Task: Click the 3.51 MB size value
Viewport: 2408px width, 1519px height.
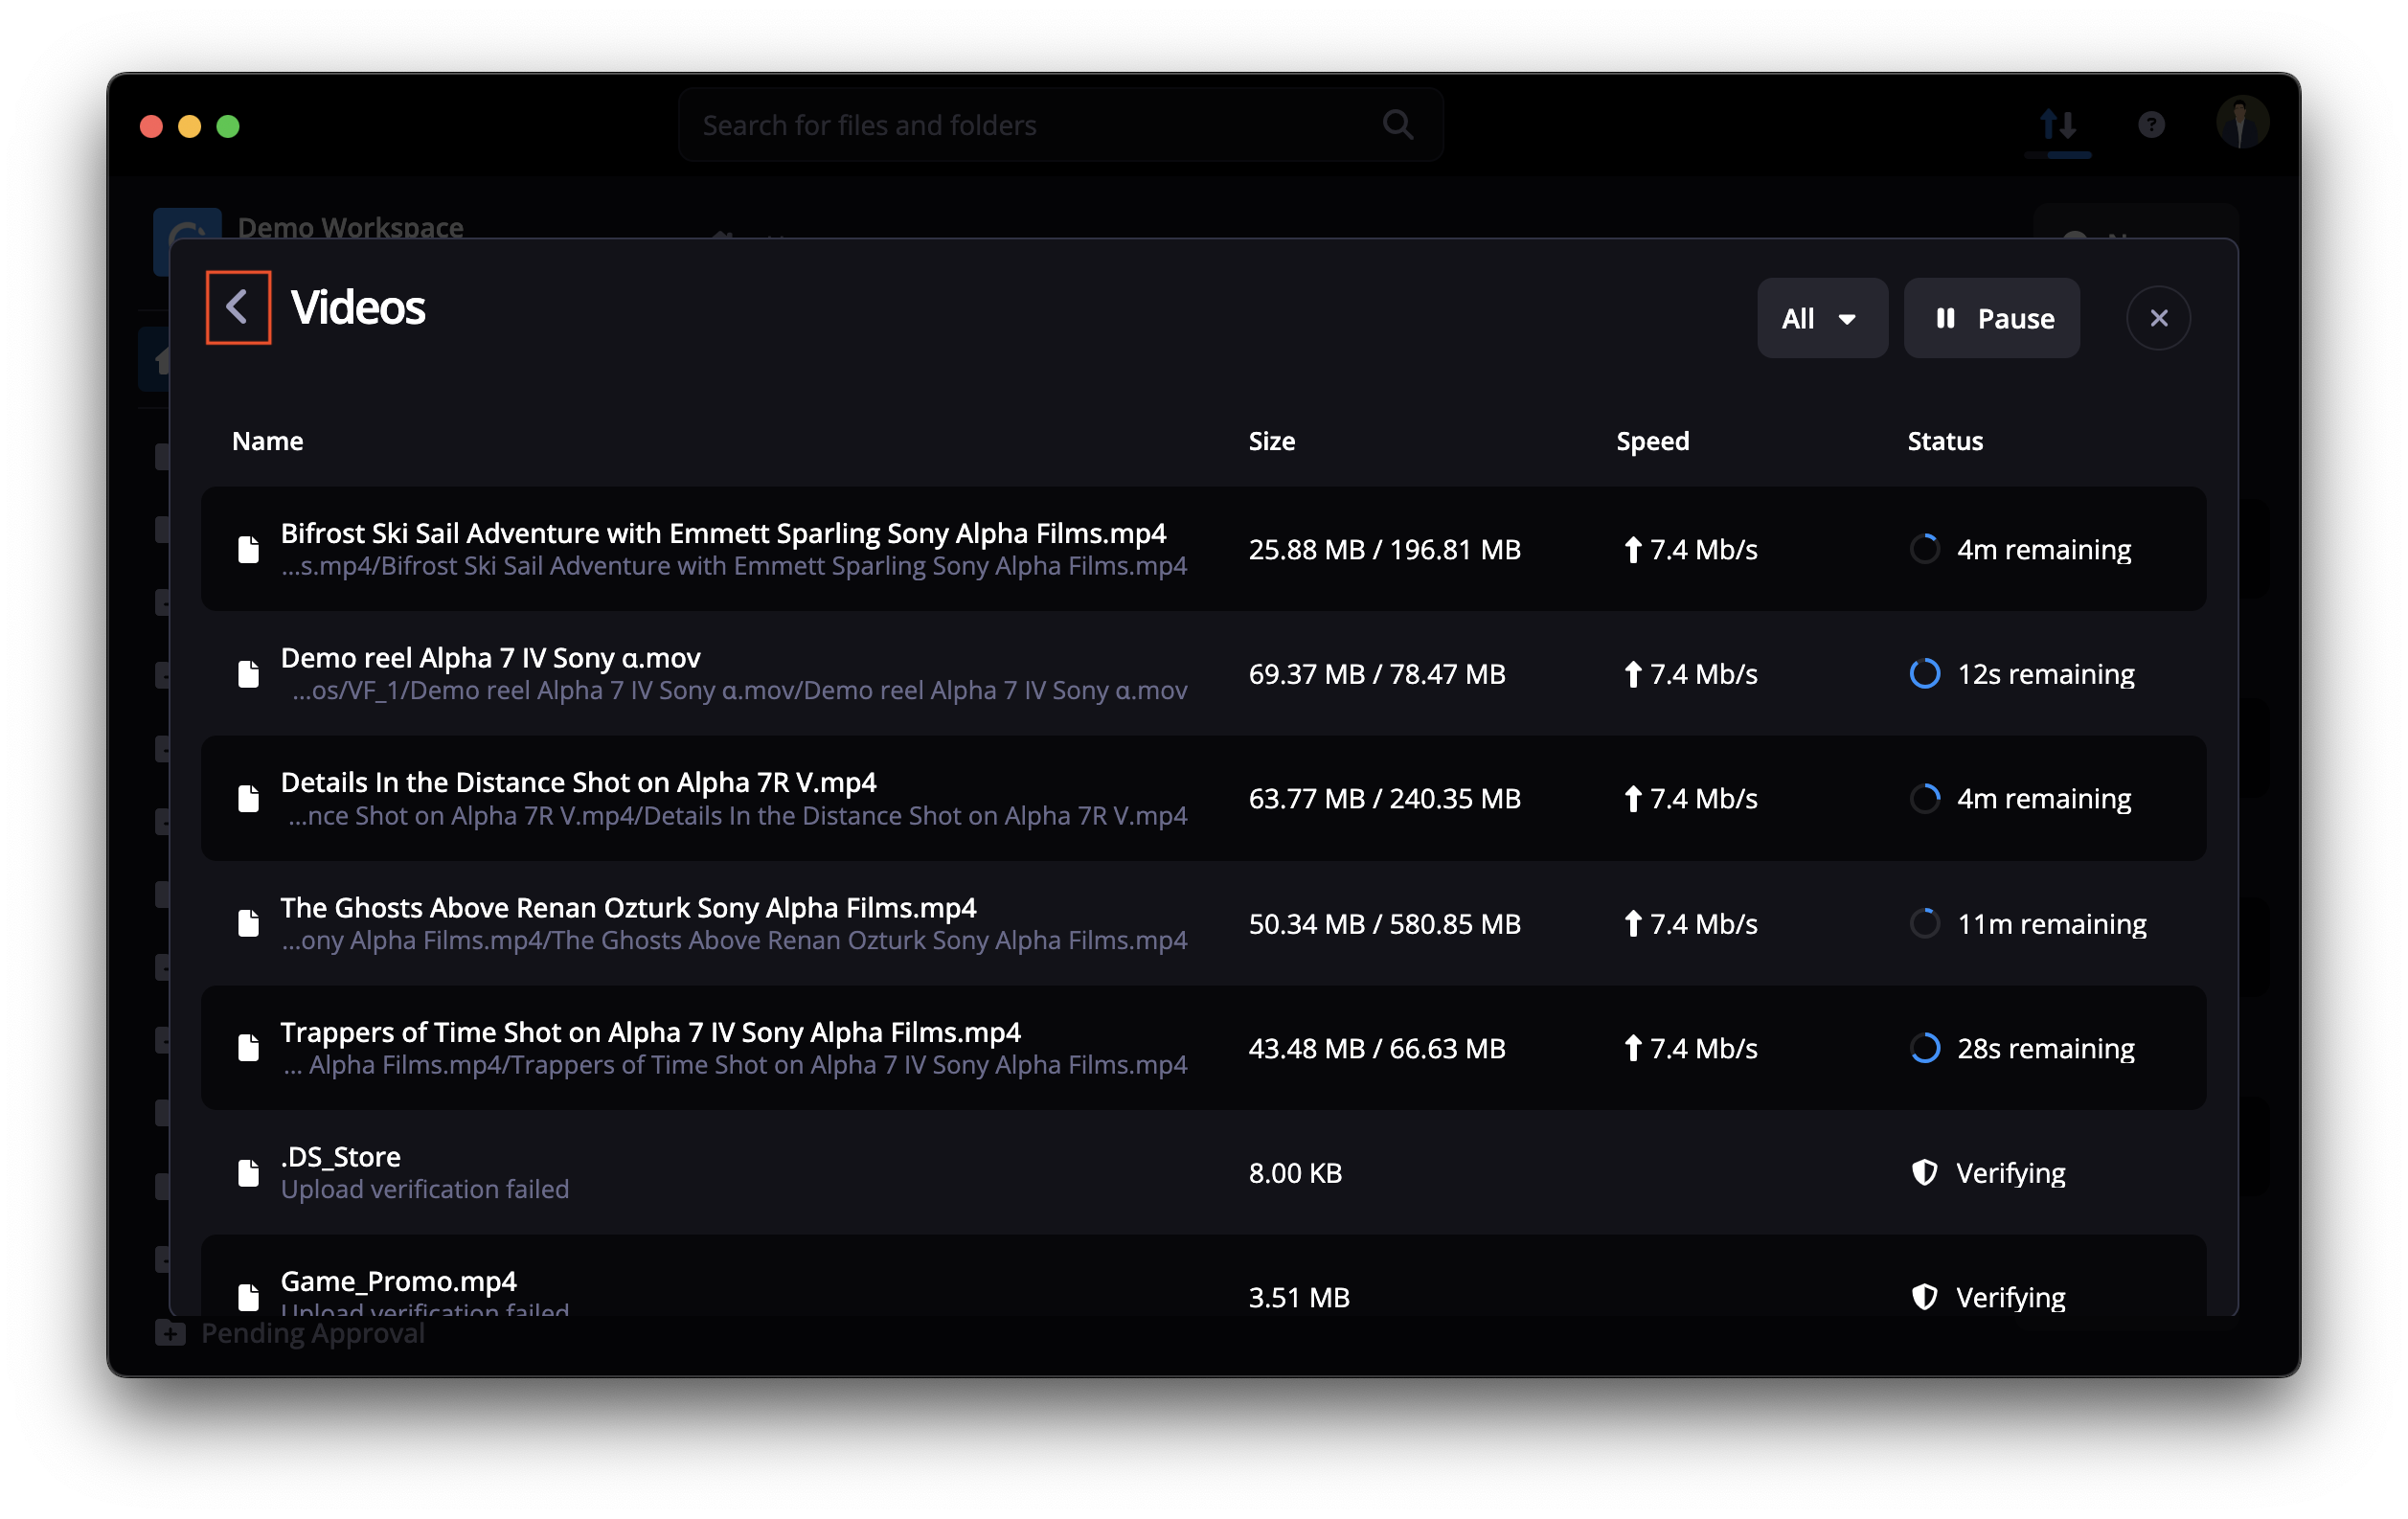Action: point(1299,1297)
